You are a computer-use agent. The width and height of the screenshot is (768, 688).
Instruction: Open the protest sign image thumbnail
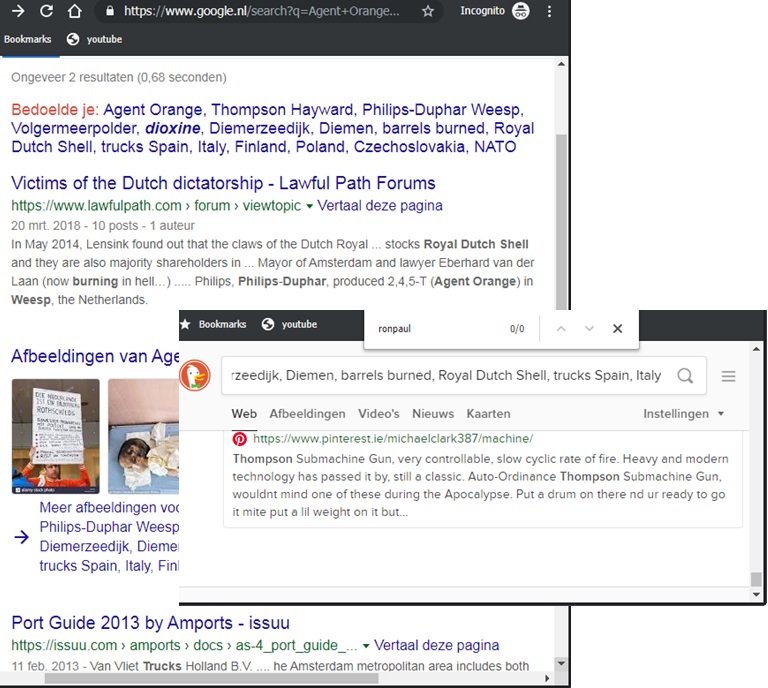click(x=55, y=436)
